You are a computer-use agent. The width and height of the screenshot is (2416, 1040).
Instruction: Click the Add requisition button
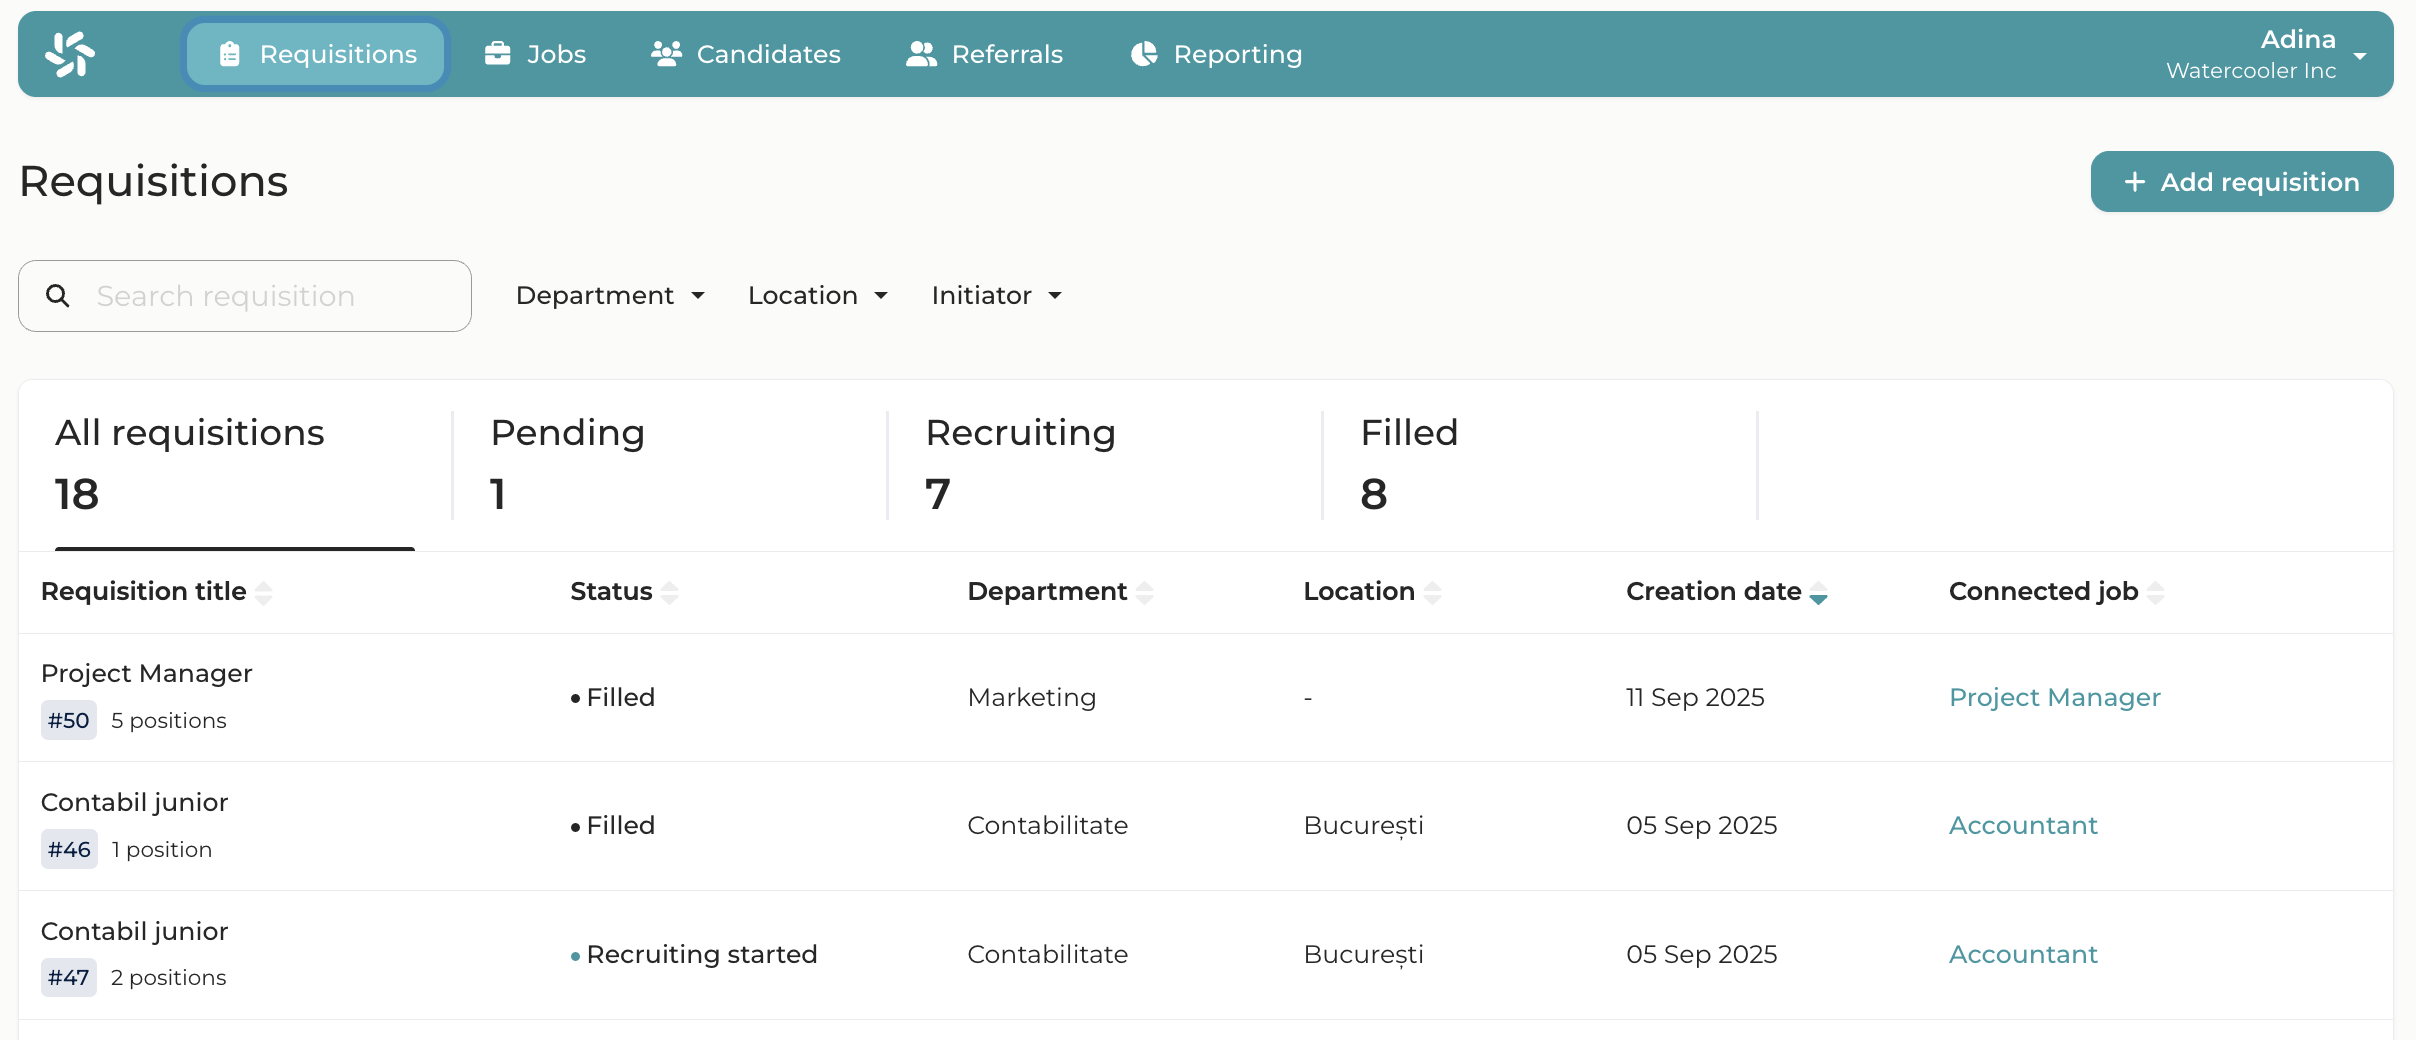[x=2241, y=182]
